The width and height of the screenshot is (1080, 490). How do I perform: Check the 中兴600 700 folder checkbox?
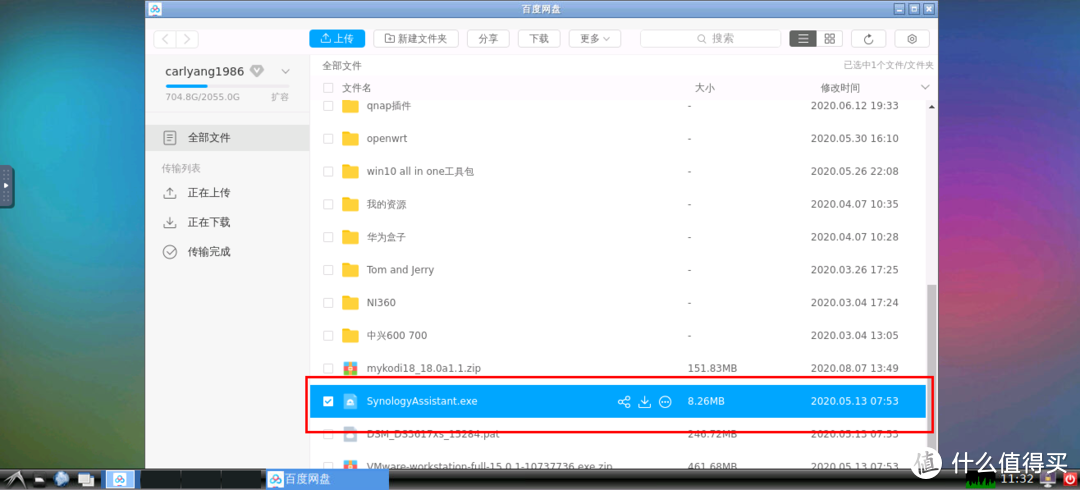[328, 336]
